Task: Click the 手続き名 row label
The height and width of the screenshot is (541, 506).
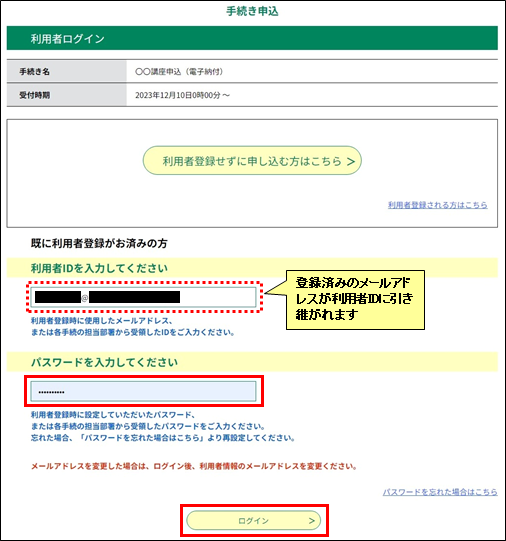Action: tap(34, 71)
